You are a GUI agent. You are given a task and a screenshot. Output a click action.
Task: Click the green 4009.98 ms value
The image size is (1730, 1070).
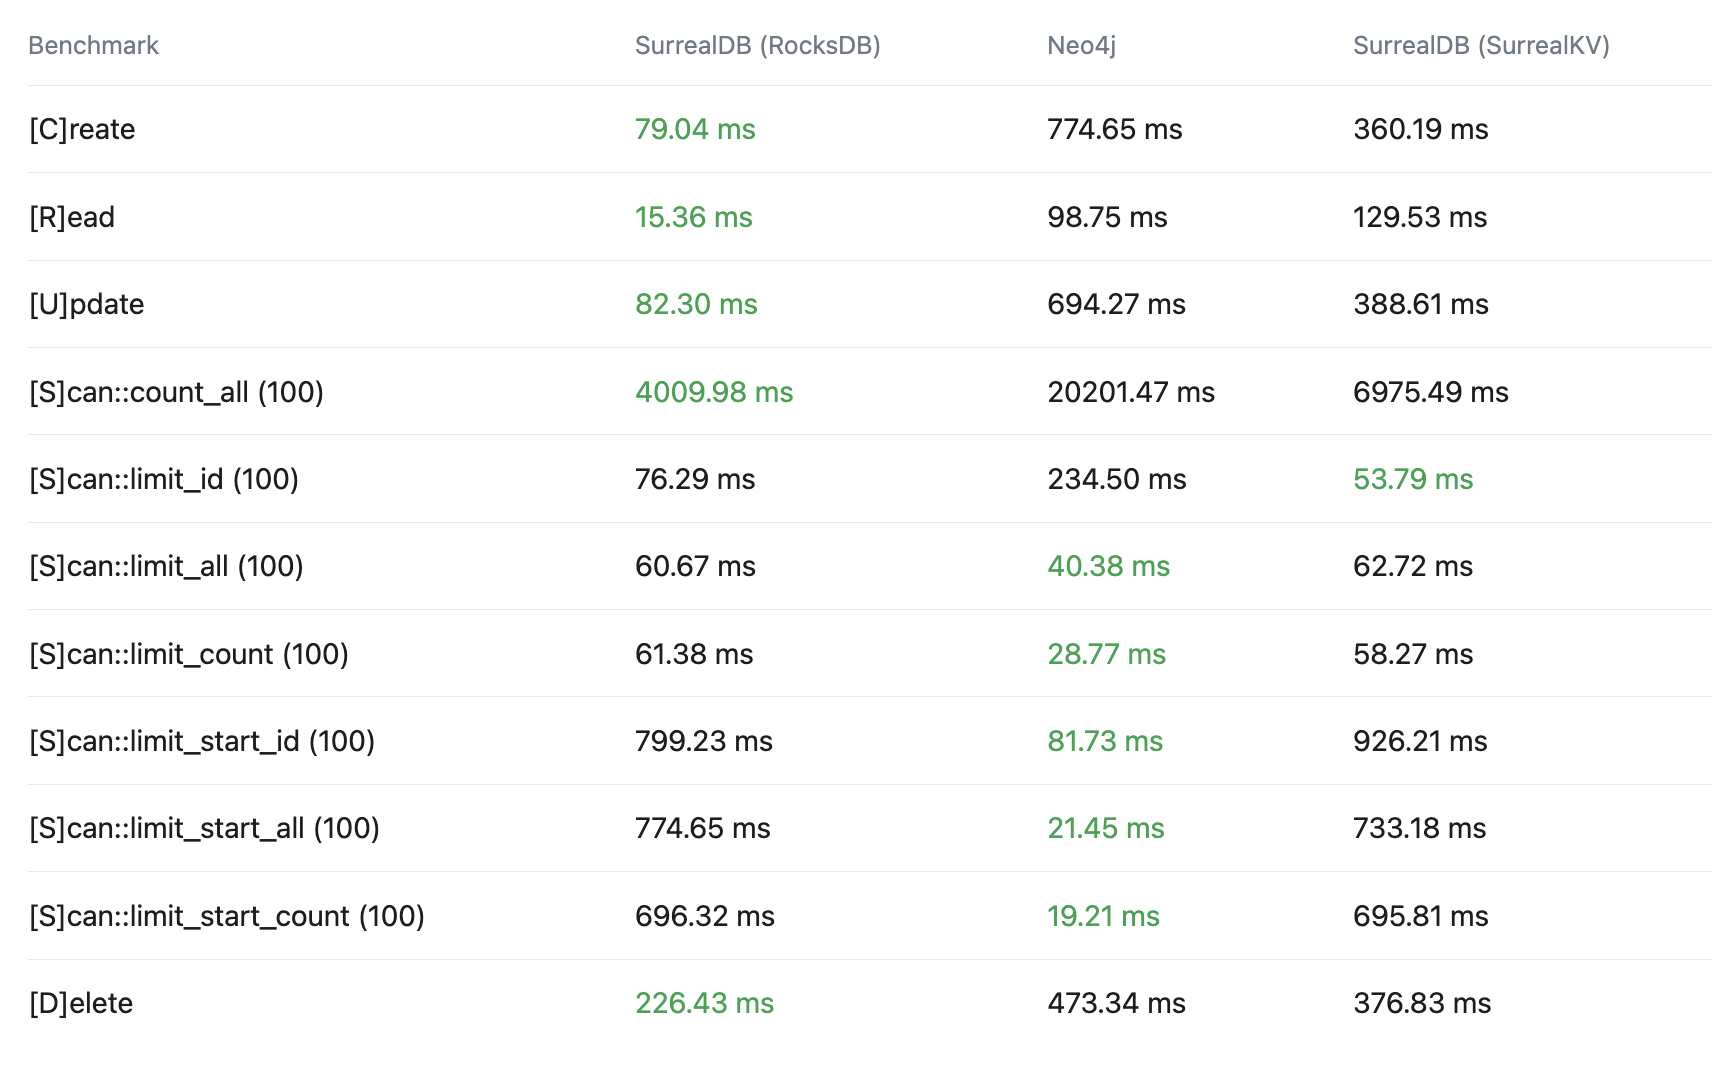pos(714,392)
